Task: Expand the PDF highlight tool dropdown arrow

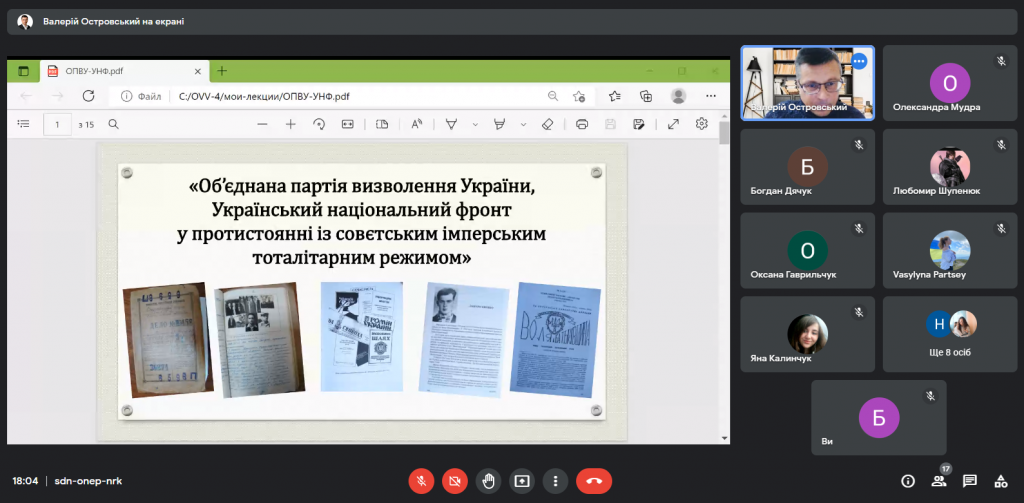Action: [525, 124]
